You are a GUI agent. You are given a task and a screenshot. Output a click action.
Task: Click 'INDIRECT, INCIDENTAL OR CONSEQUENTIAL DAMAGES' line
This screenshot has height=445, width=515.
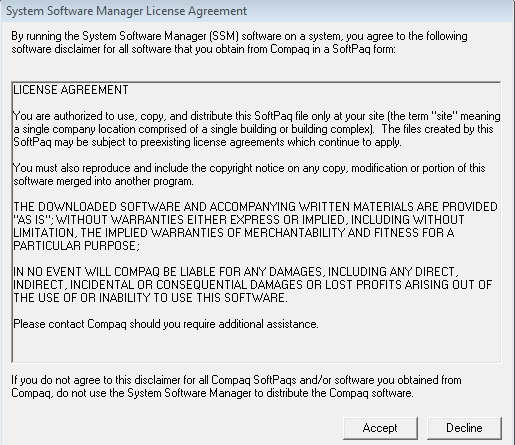click(x=252, y=285)
